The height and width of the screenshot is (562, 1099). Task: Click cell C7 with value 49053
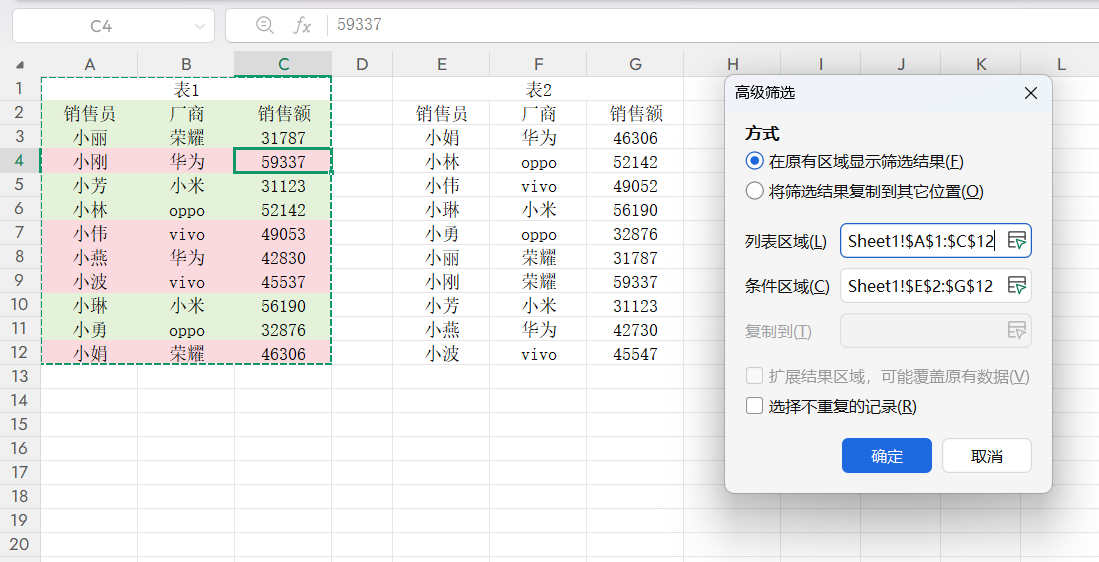pos(283,233)
